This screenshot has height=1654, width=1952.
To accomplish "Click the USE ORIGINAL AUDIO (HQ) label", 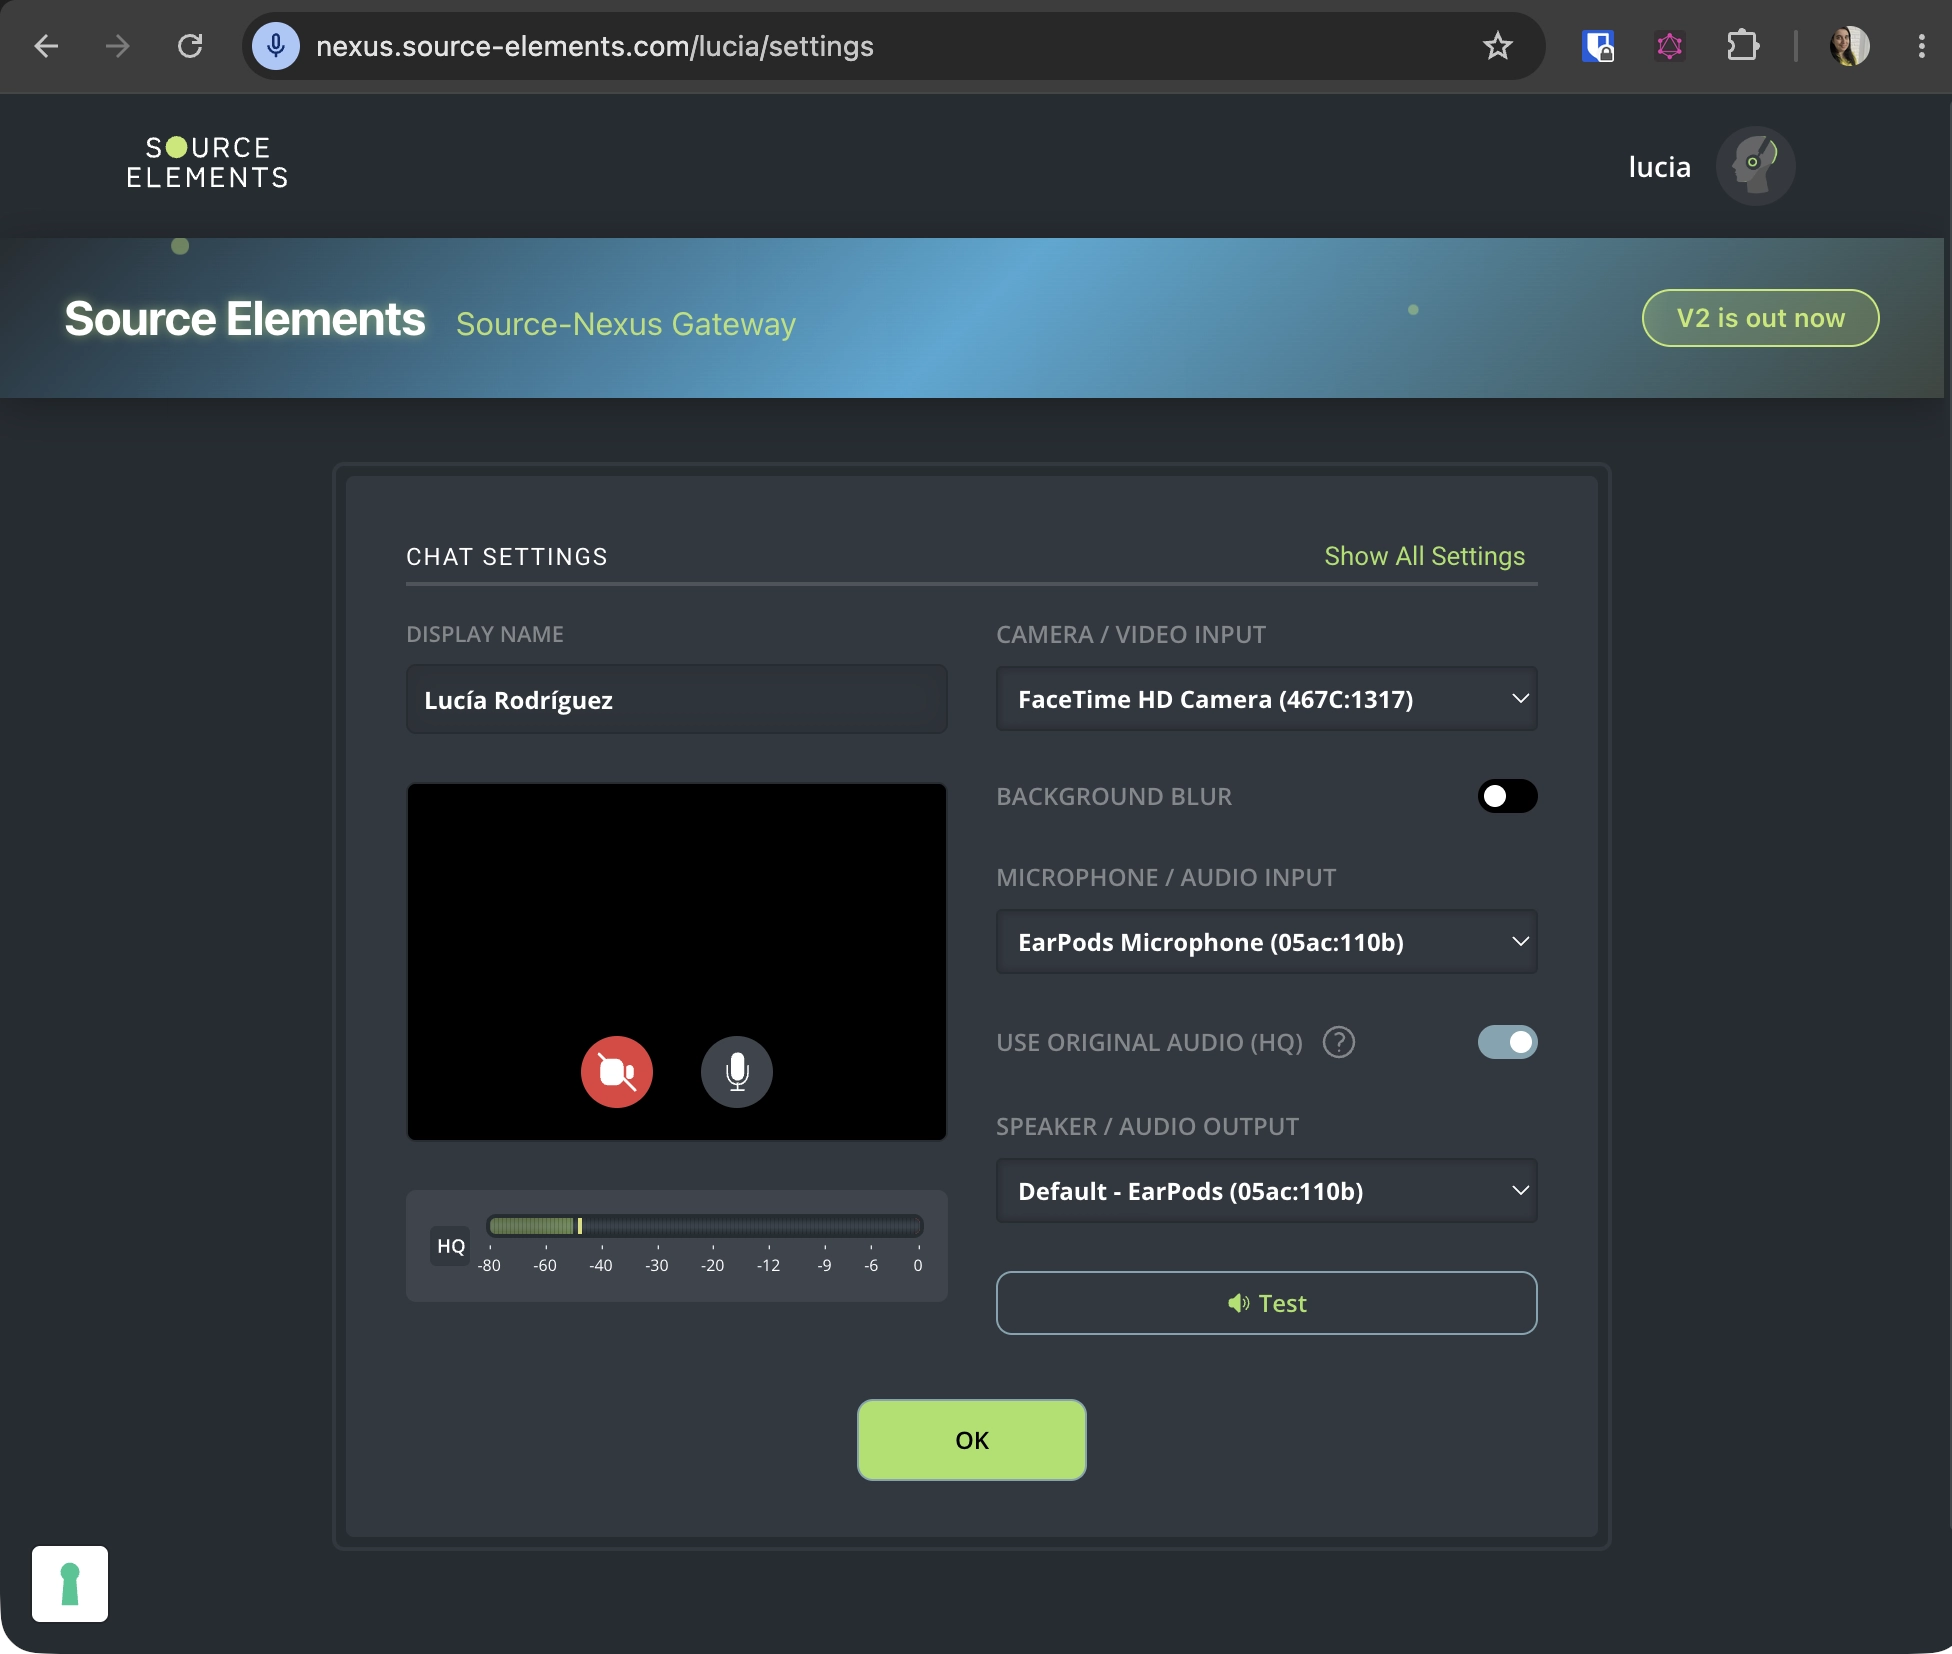I will 1149,1042.
